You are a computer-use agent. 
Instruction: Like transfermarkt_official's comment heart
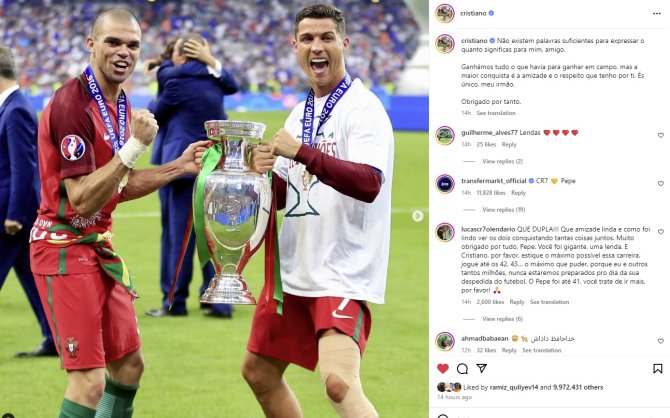tap(661, 184)
